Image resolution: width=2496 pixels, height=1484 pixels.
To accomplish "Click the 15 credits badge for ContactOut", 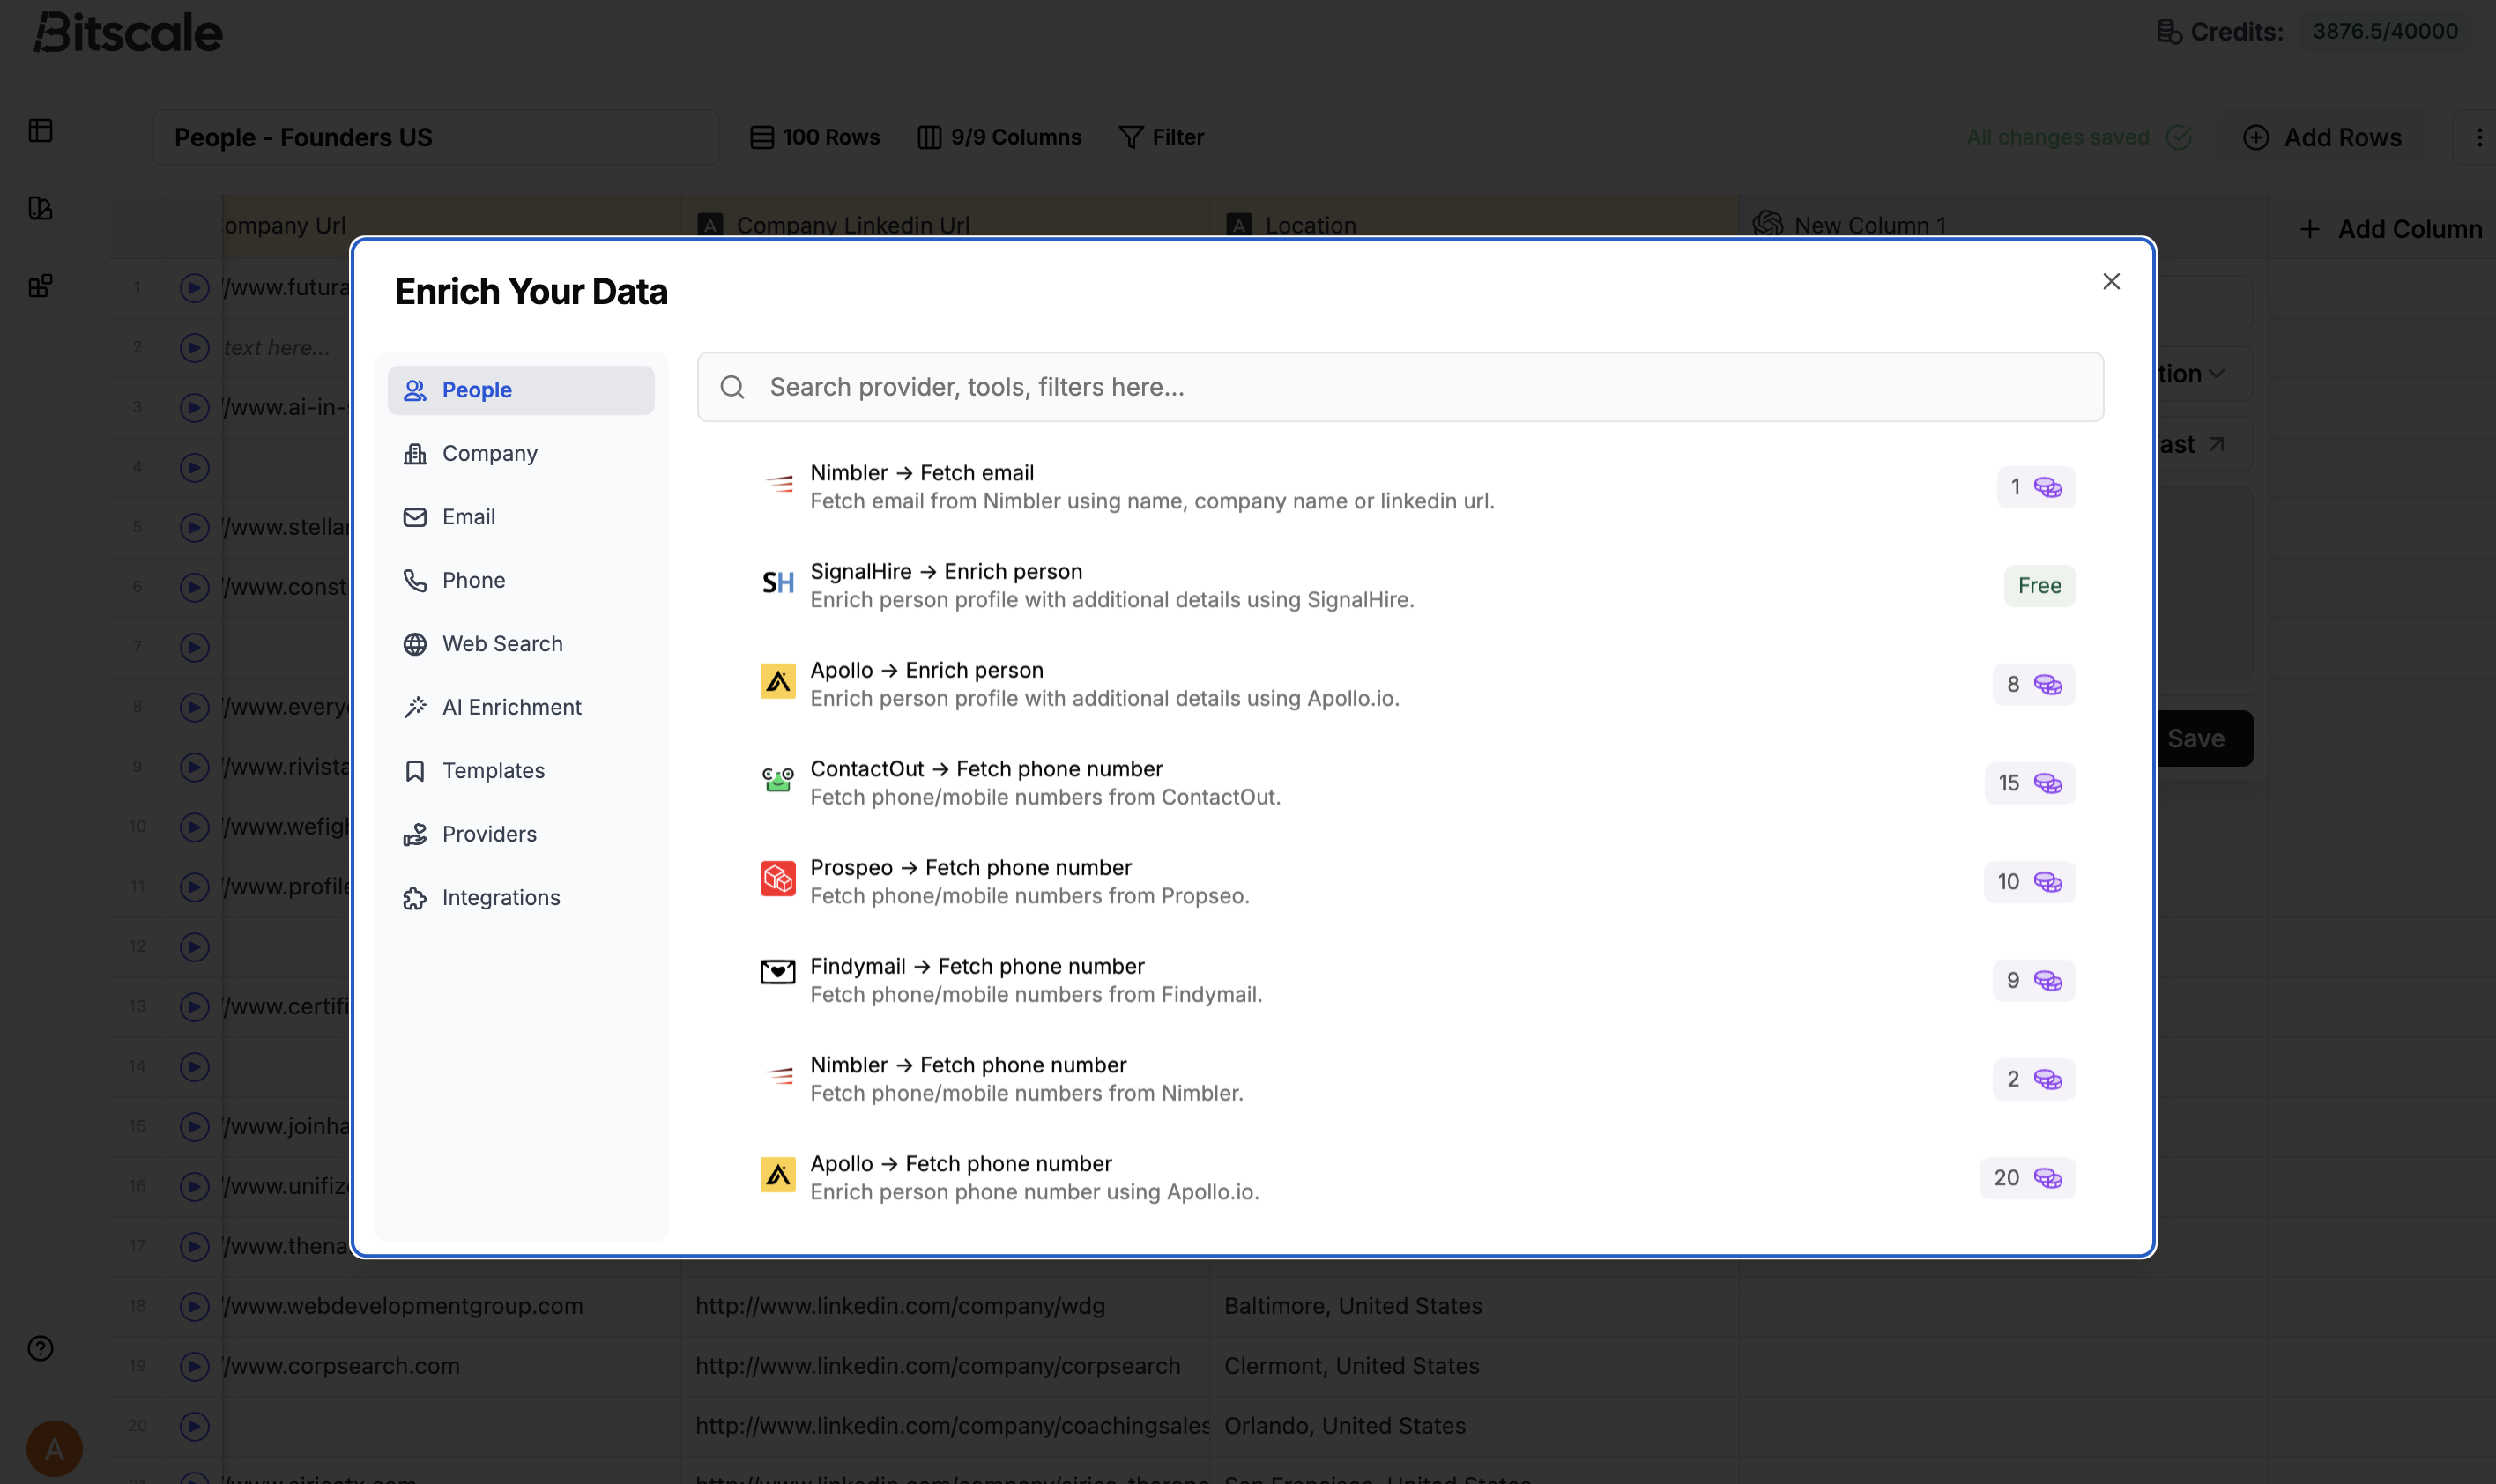I will (x=2030, y=783).
